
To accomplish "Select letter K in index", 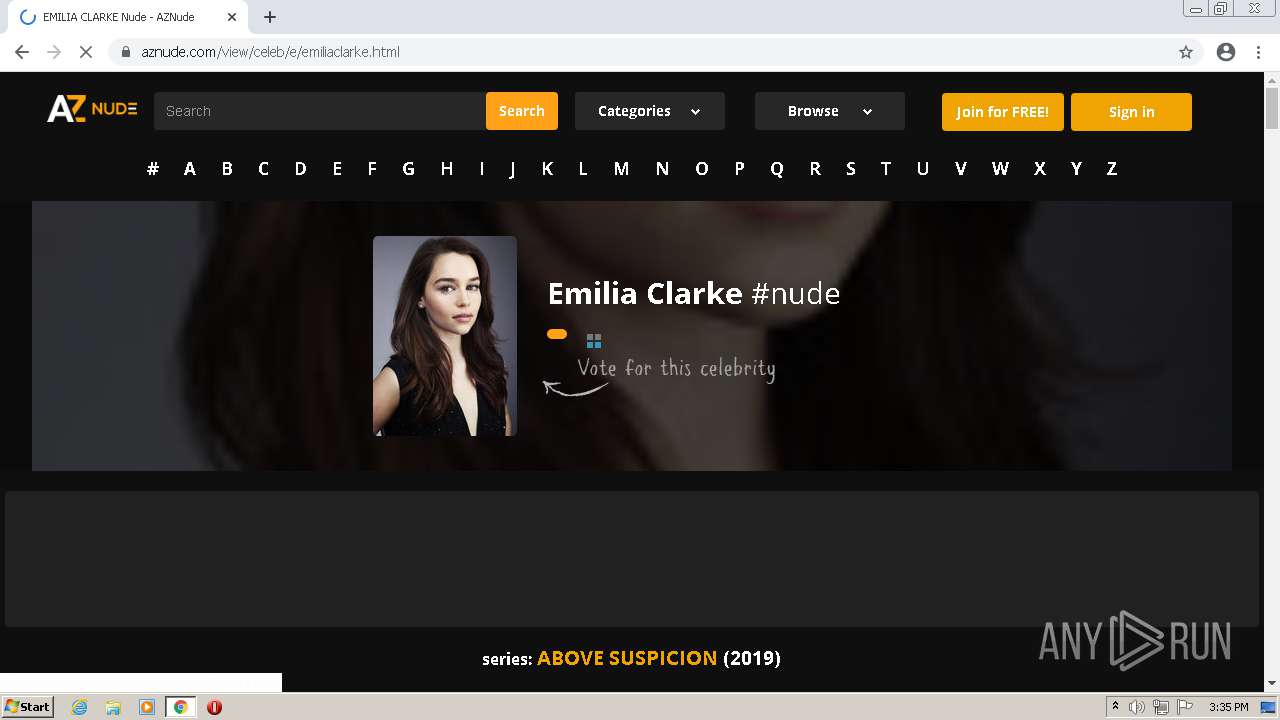I will [547, 169].
